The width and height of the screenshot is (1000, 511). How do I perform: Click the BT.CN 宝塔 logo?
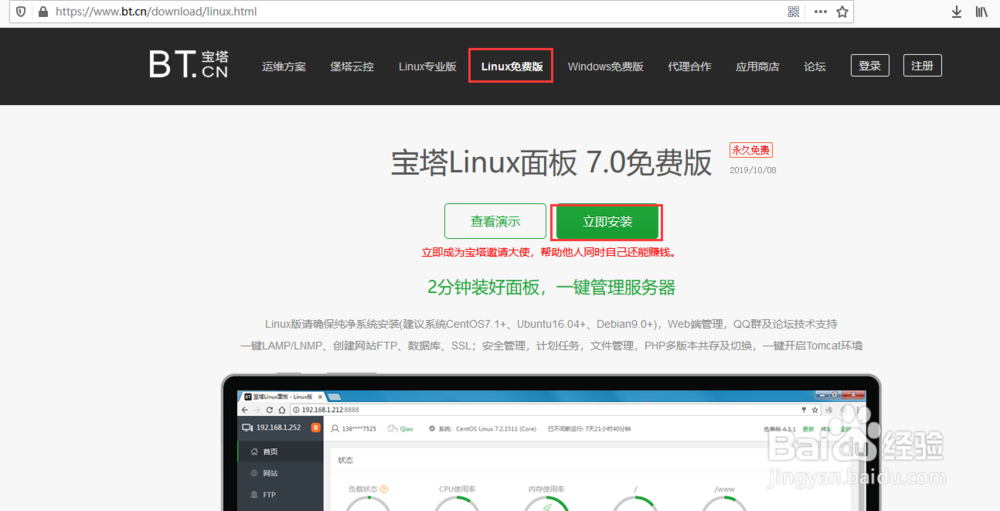[188, 64]
